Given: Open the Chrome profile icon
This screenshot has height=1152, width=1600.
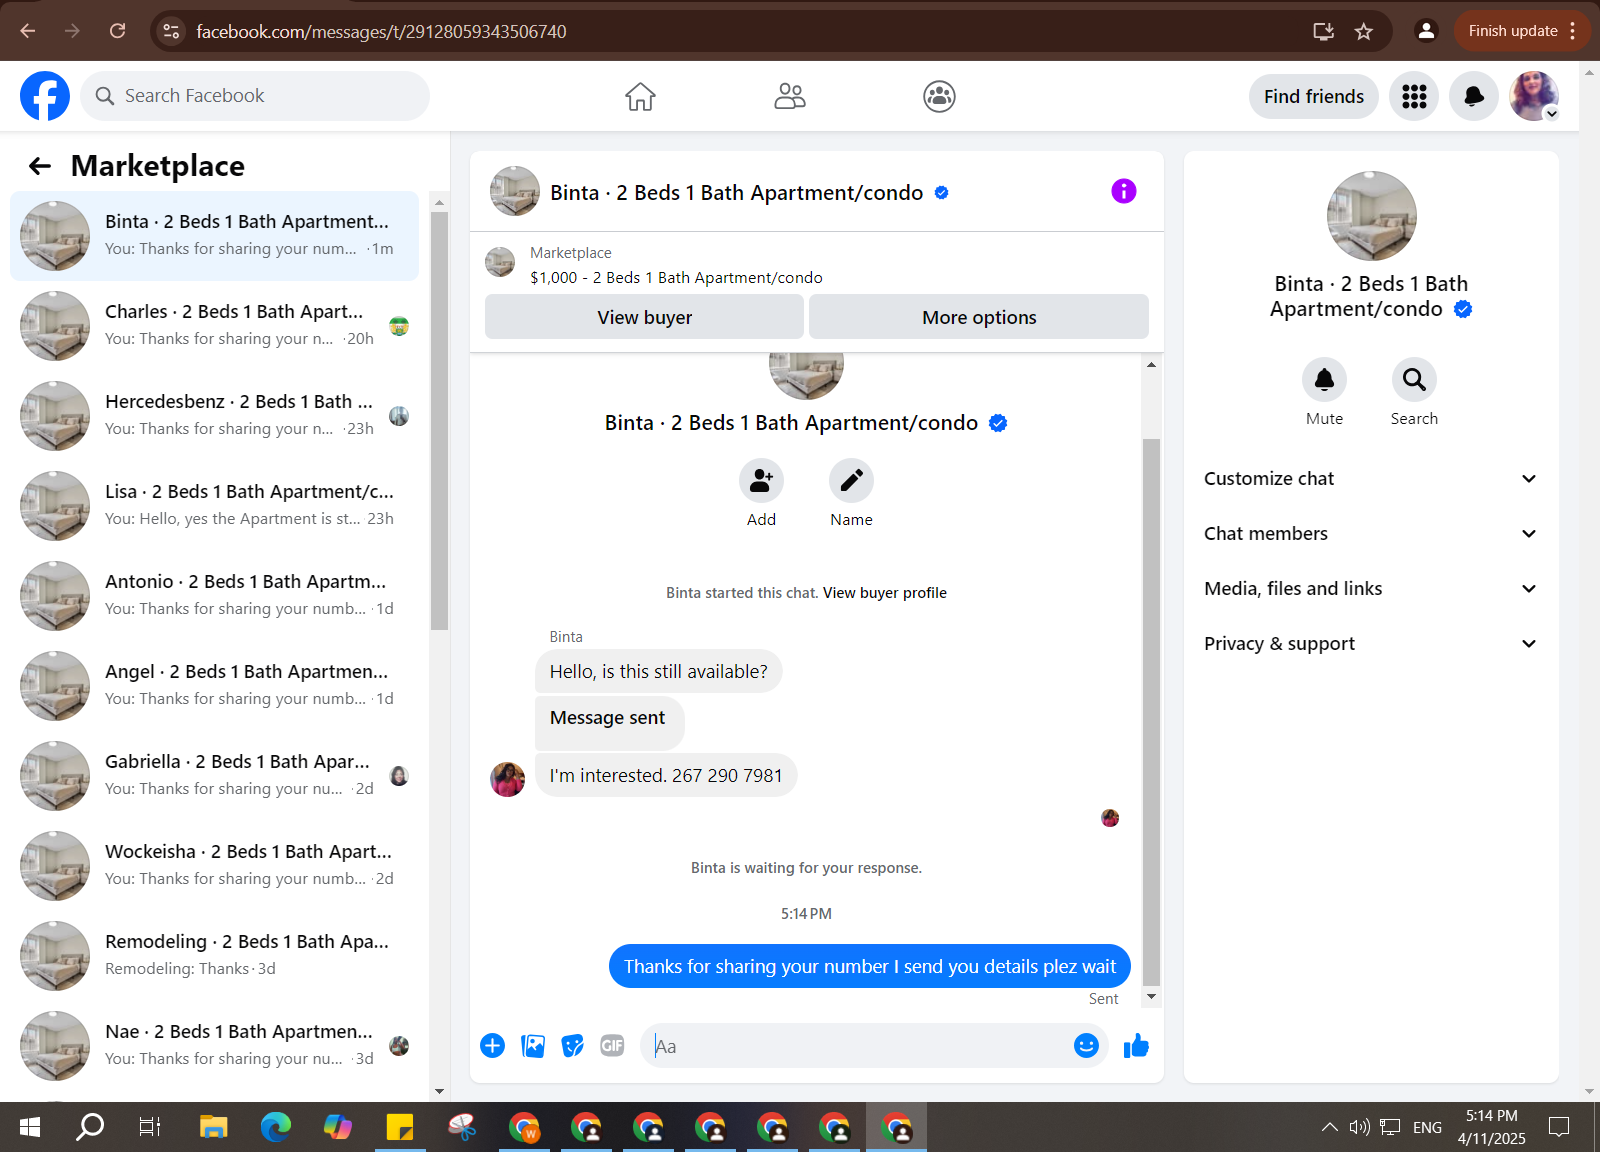Looking at the screenshot, I should click(1426, 31).
